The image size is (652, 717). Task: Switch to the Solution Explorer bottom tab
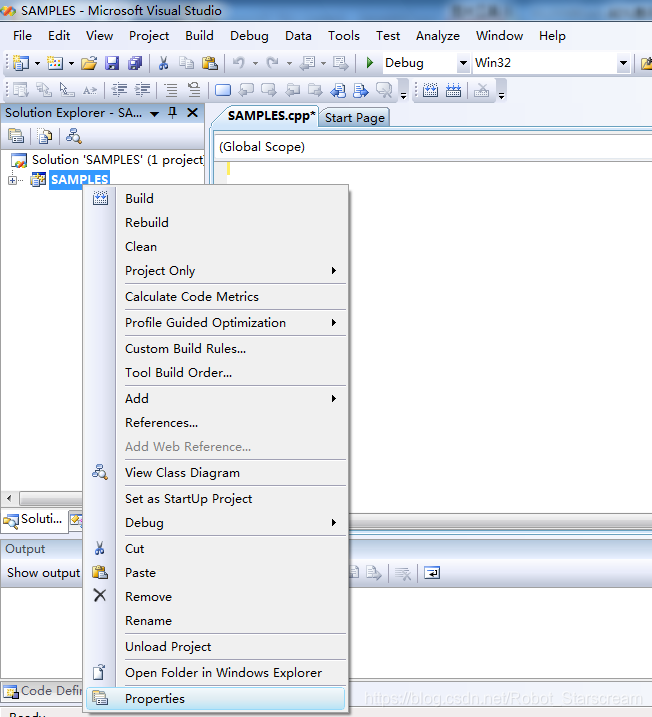(33, 520)
